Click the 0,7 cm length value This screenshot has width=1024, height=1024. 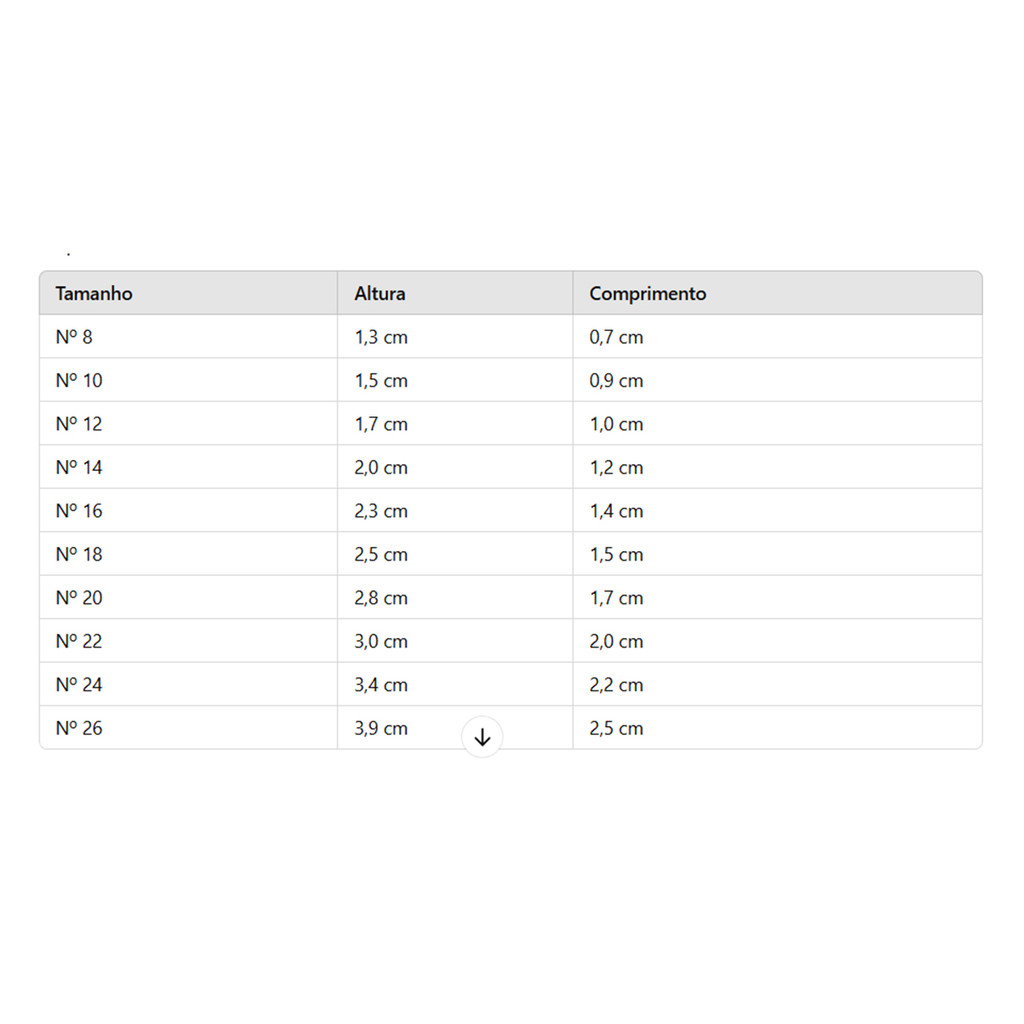[x=616, y=338]
